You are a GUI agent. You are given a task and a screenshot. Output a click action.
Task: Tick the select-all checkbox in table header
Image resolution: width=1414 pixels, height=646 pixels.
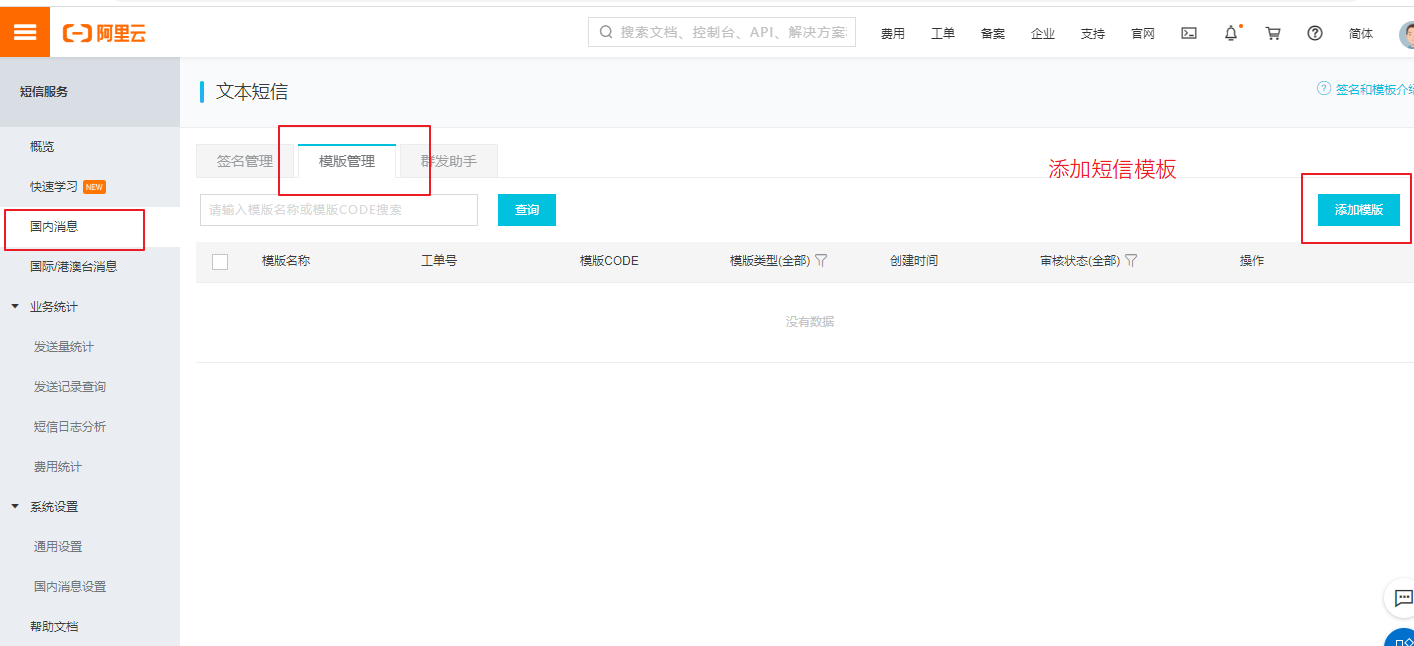220,261
